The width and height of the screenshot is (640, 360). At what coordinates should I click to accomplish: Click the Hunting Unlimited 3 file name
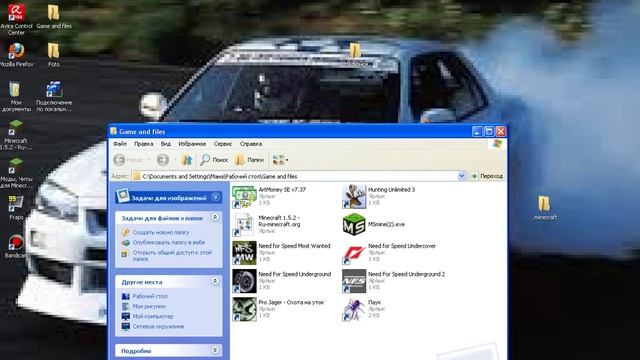point(391,190)
